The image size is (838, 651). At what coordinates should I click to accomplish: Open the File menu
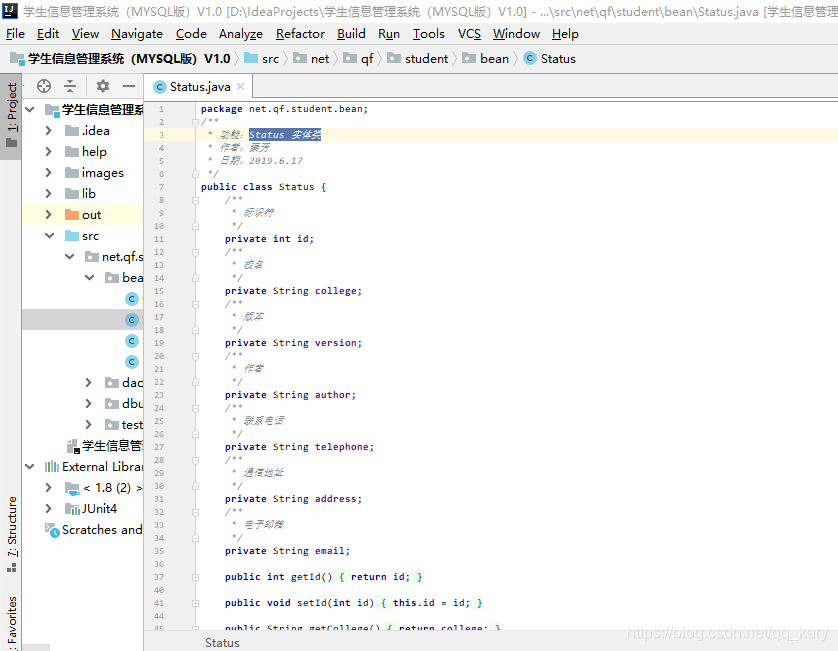pos(15,34)
